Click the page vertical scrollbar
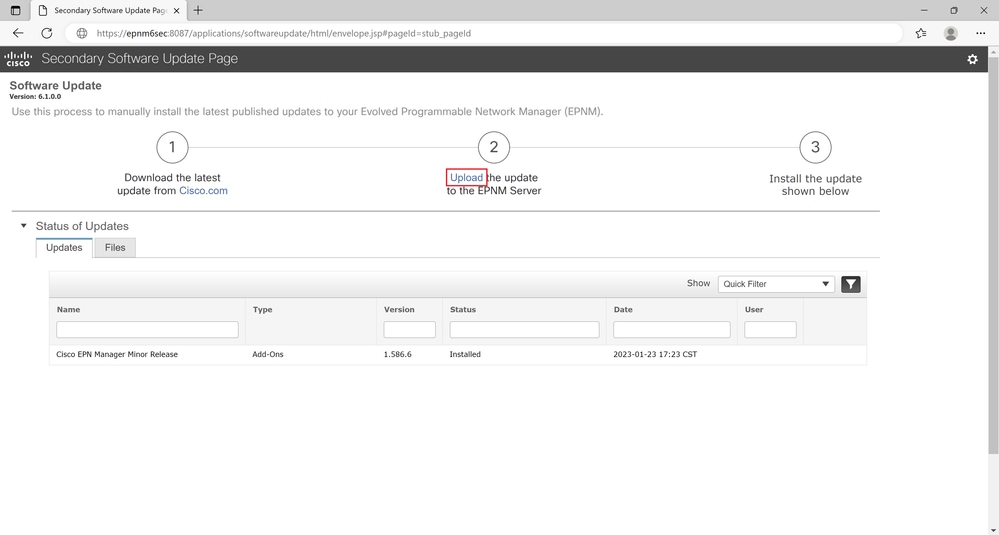Screen dimensions: 999x535 [993, 255]
